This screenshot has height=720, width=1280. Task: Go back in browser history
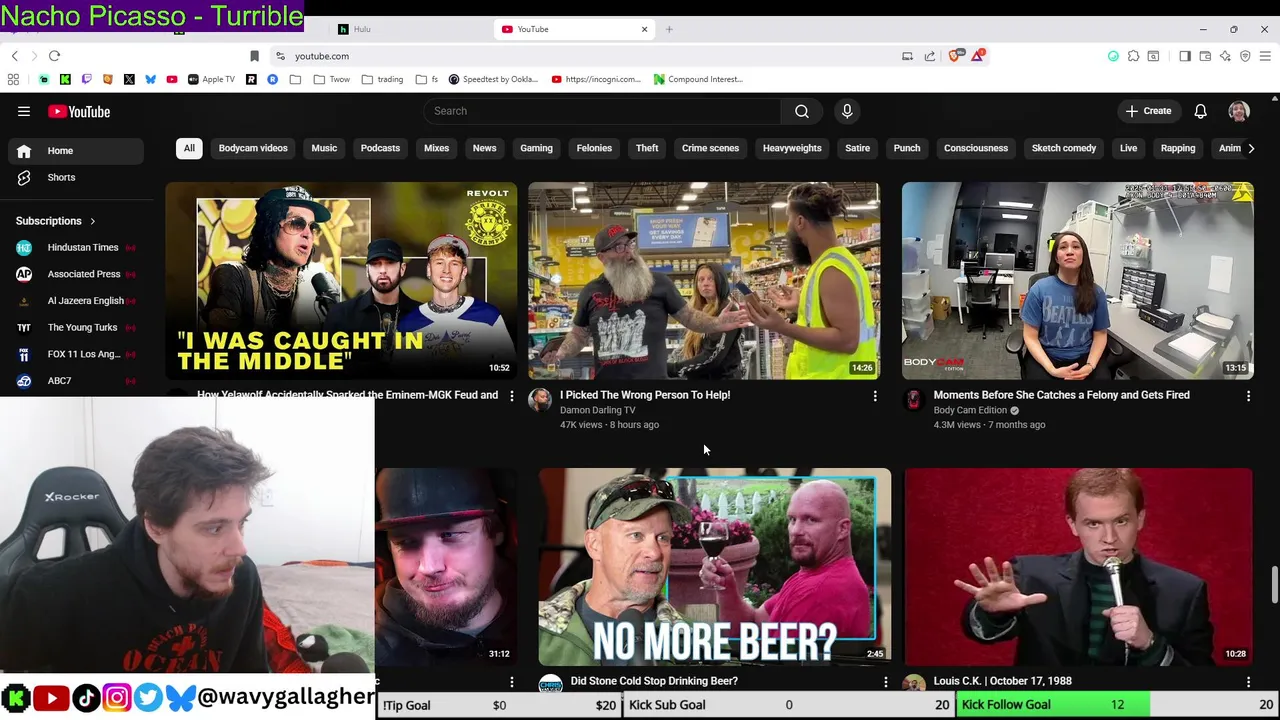point(14,56)
